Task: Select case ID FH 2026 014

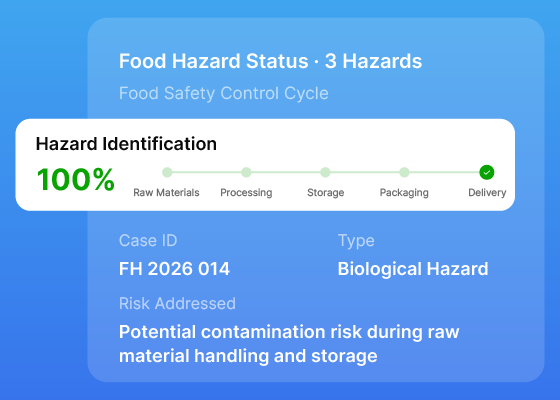Action: click(174, 269)
